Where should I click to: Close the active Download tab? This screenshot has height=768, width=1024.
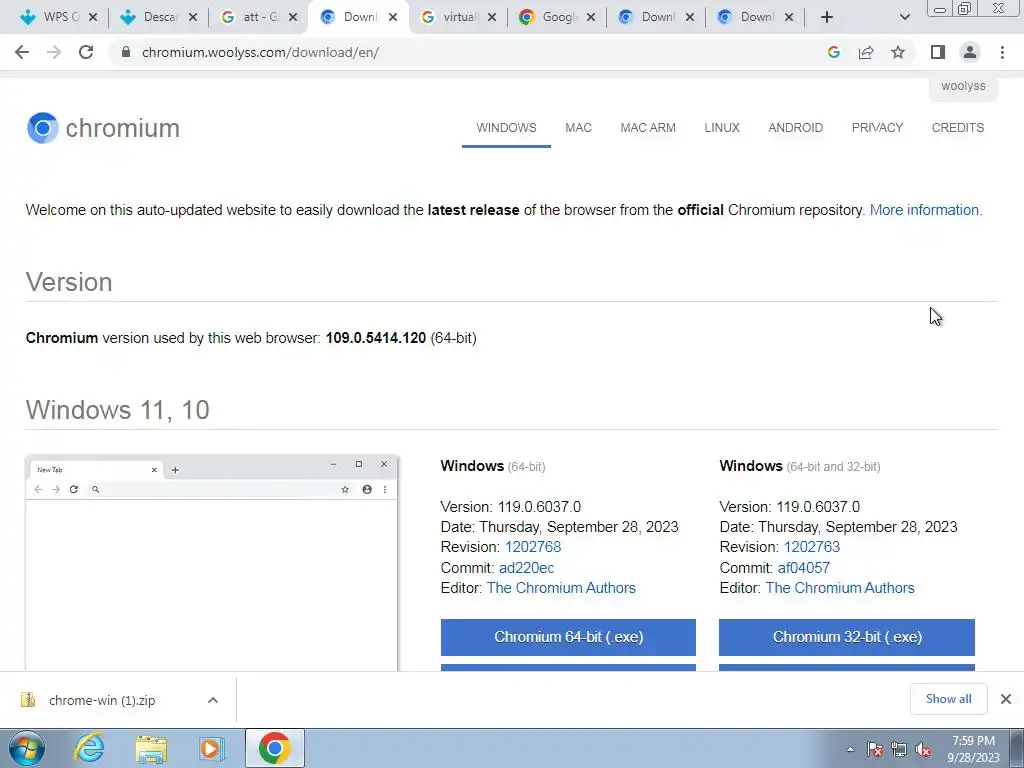tap(392, 17)
